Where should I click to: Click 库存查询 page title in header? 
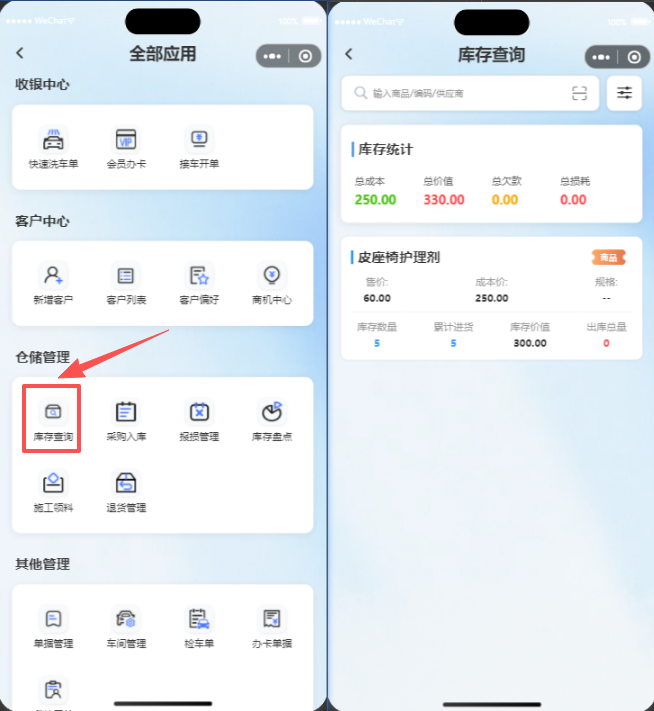(x=492, y=55)
